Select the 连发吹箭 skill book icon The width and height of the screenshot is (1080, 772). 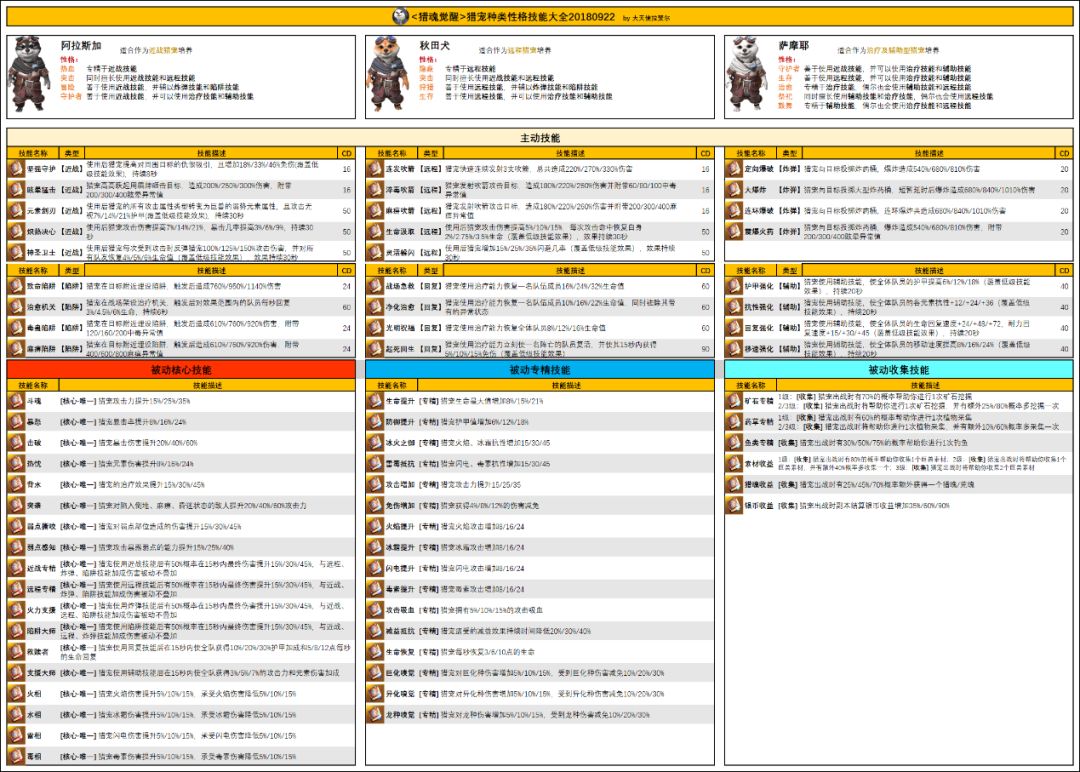pyautogui.click(x=375, y=168)
